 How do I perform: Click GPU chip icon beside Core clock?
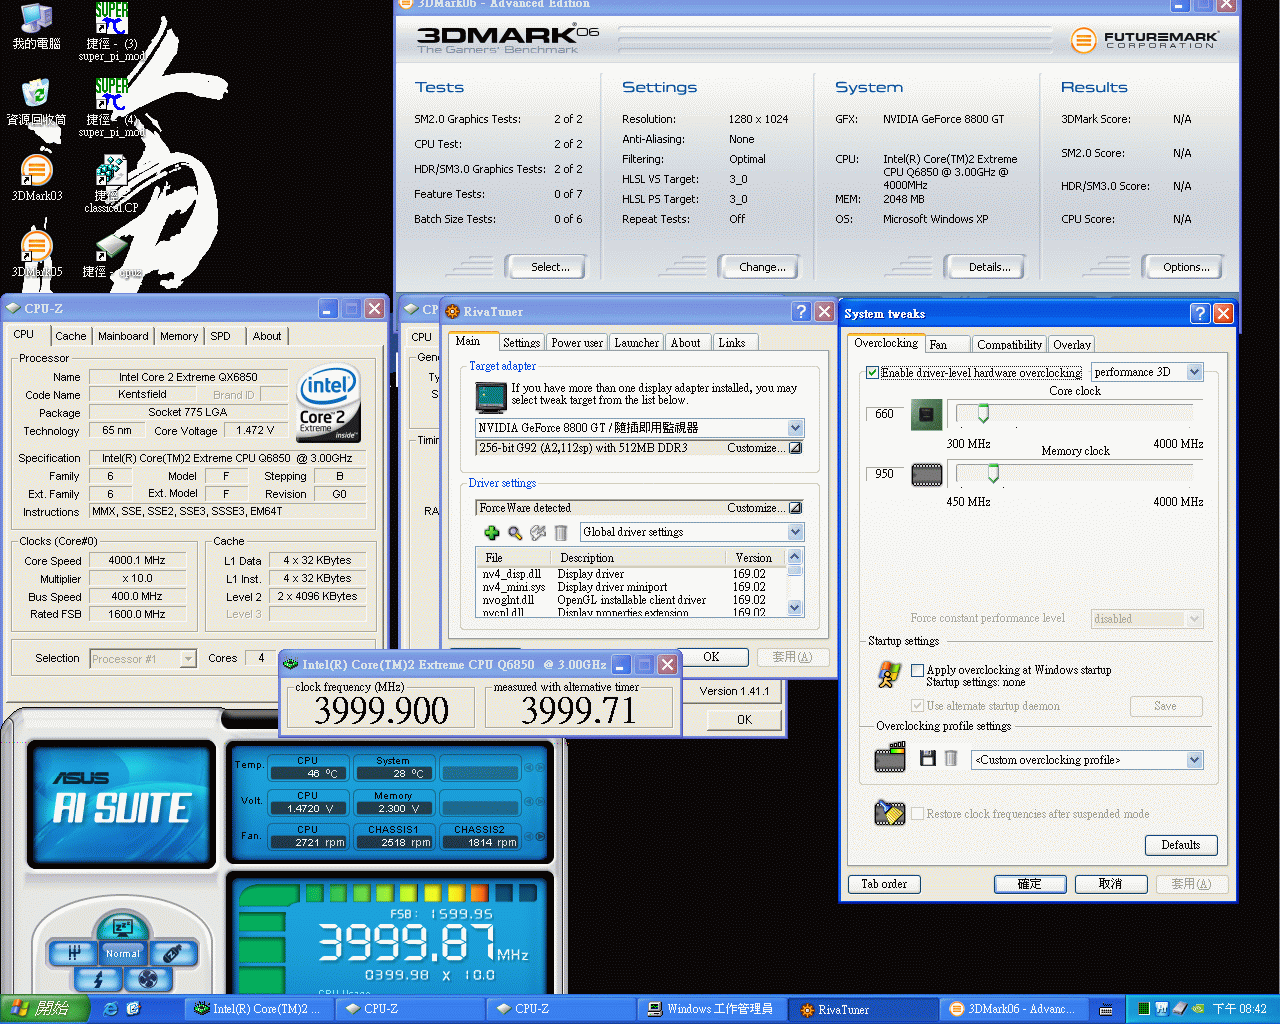point(926,414)
